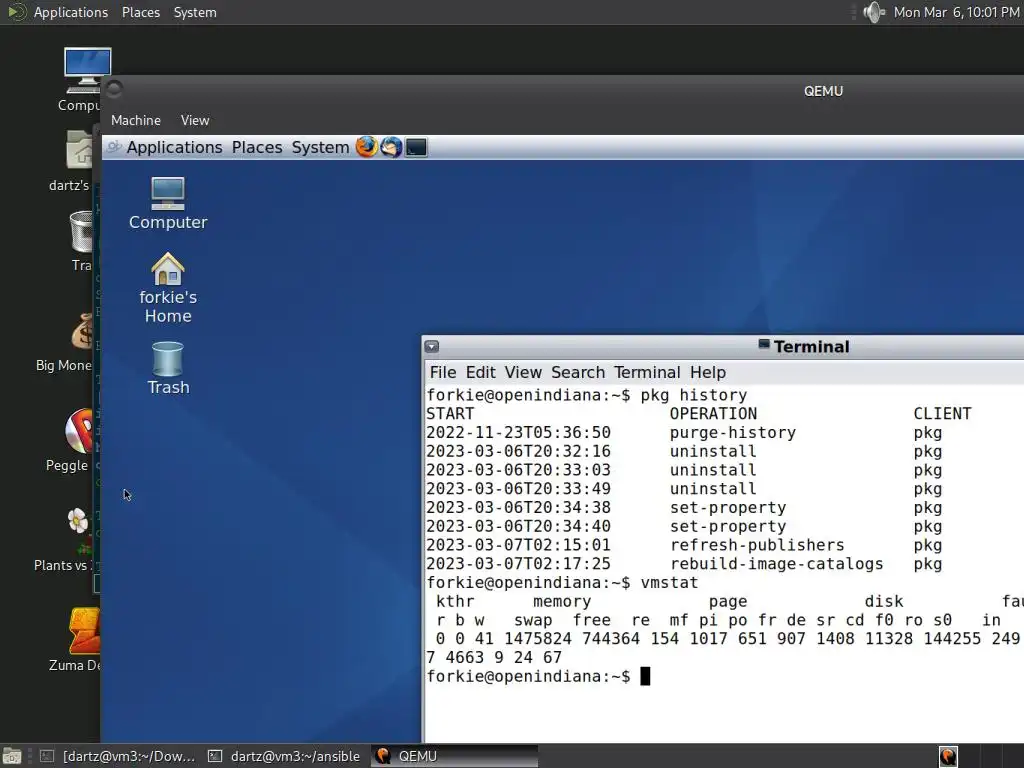Switch to the dartz@vm3:~/ansible taskbar window
This screenshot has height=768, width=1024.
click(285, 756)
